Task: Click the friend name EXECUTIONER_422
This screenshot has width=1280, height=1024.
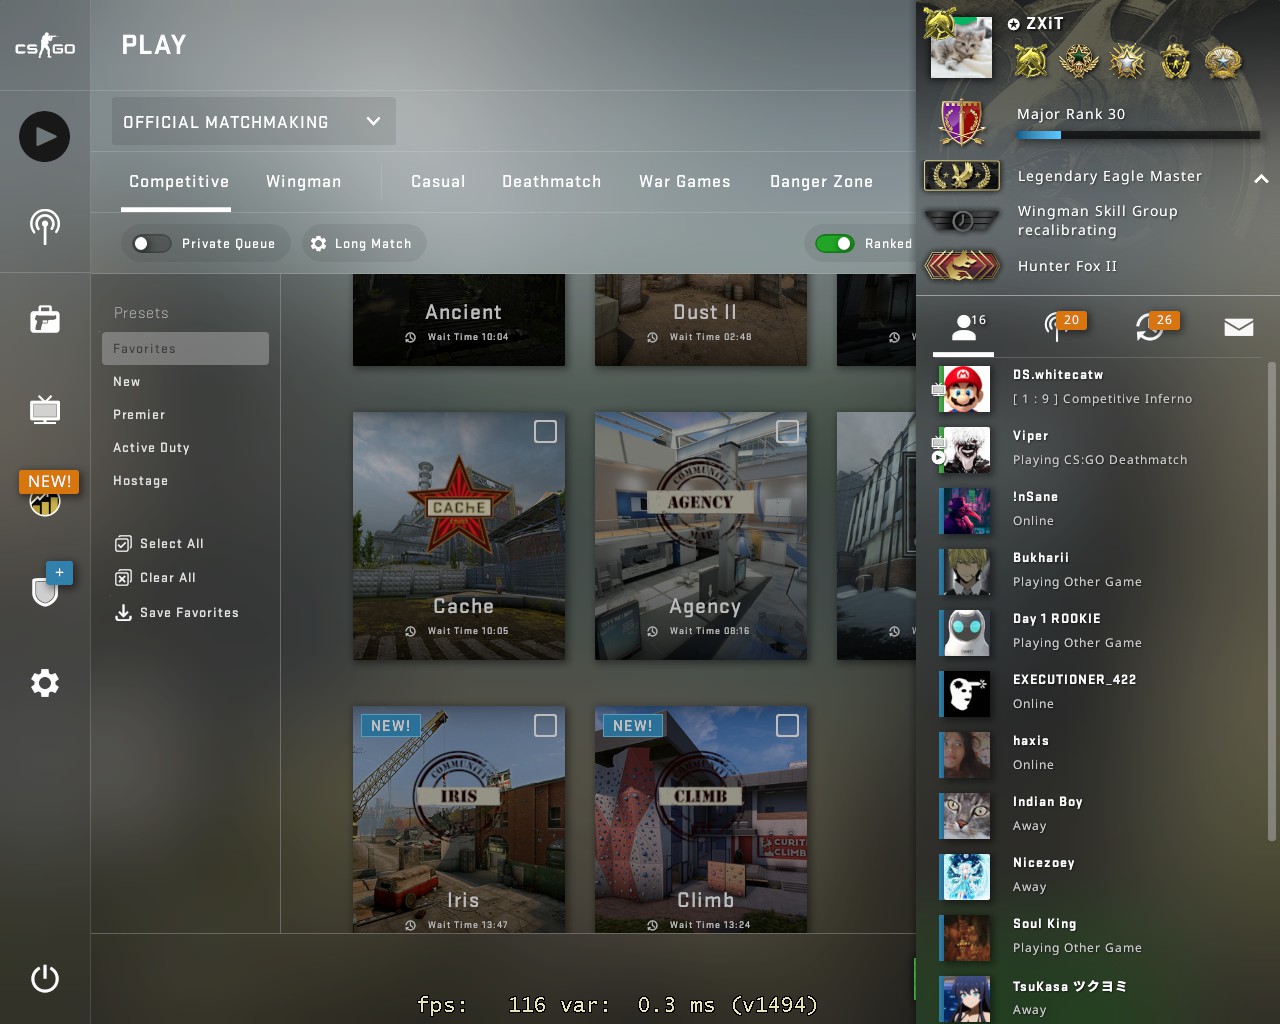Action: pyautogui.click(x=1075, y=680)
